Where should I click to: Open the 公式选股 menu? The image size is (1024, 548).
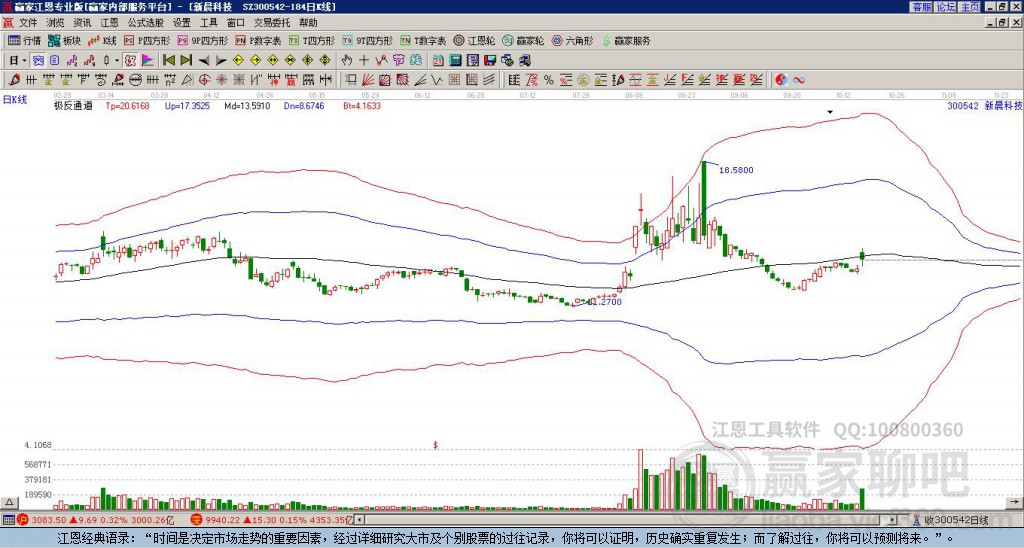[146, 23]
